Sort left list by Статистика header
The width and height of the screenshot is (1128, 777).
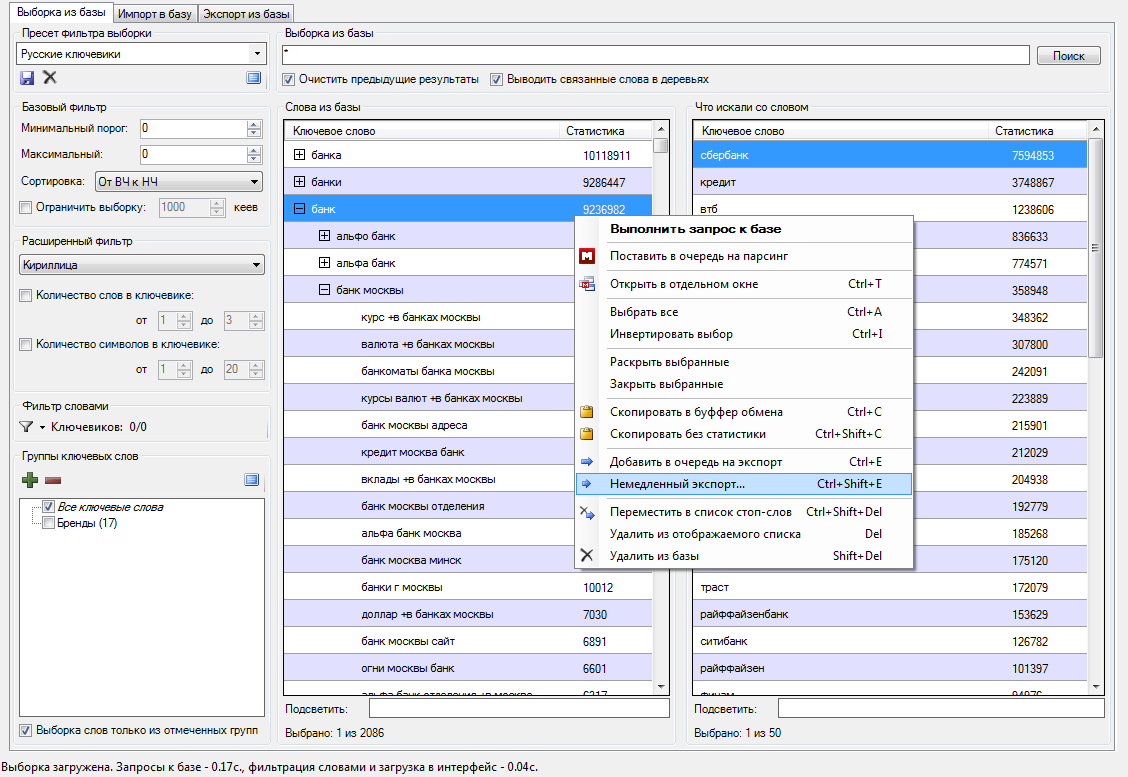pyautogui.click(x=605, y=131)
